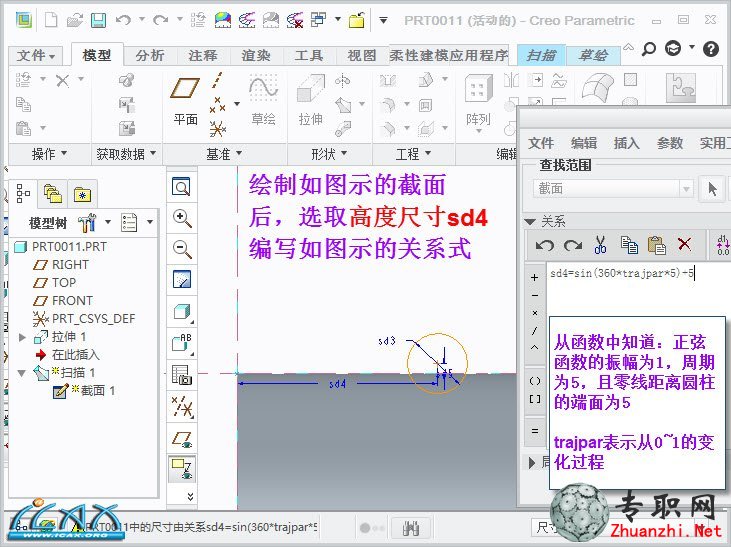The width and height of the screenshot is (731, 547).
Task: Open the 工具 Tools ribbon tab
Action: click(309, 55)
